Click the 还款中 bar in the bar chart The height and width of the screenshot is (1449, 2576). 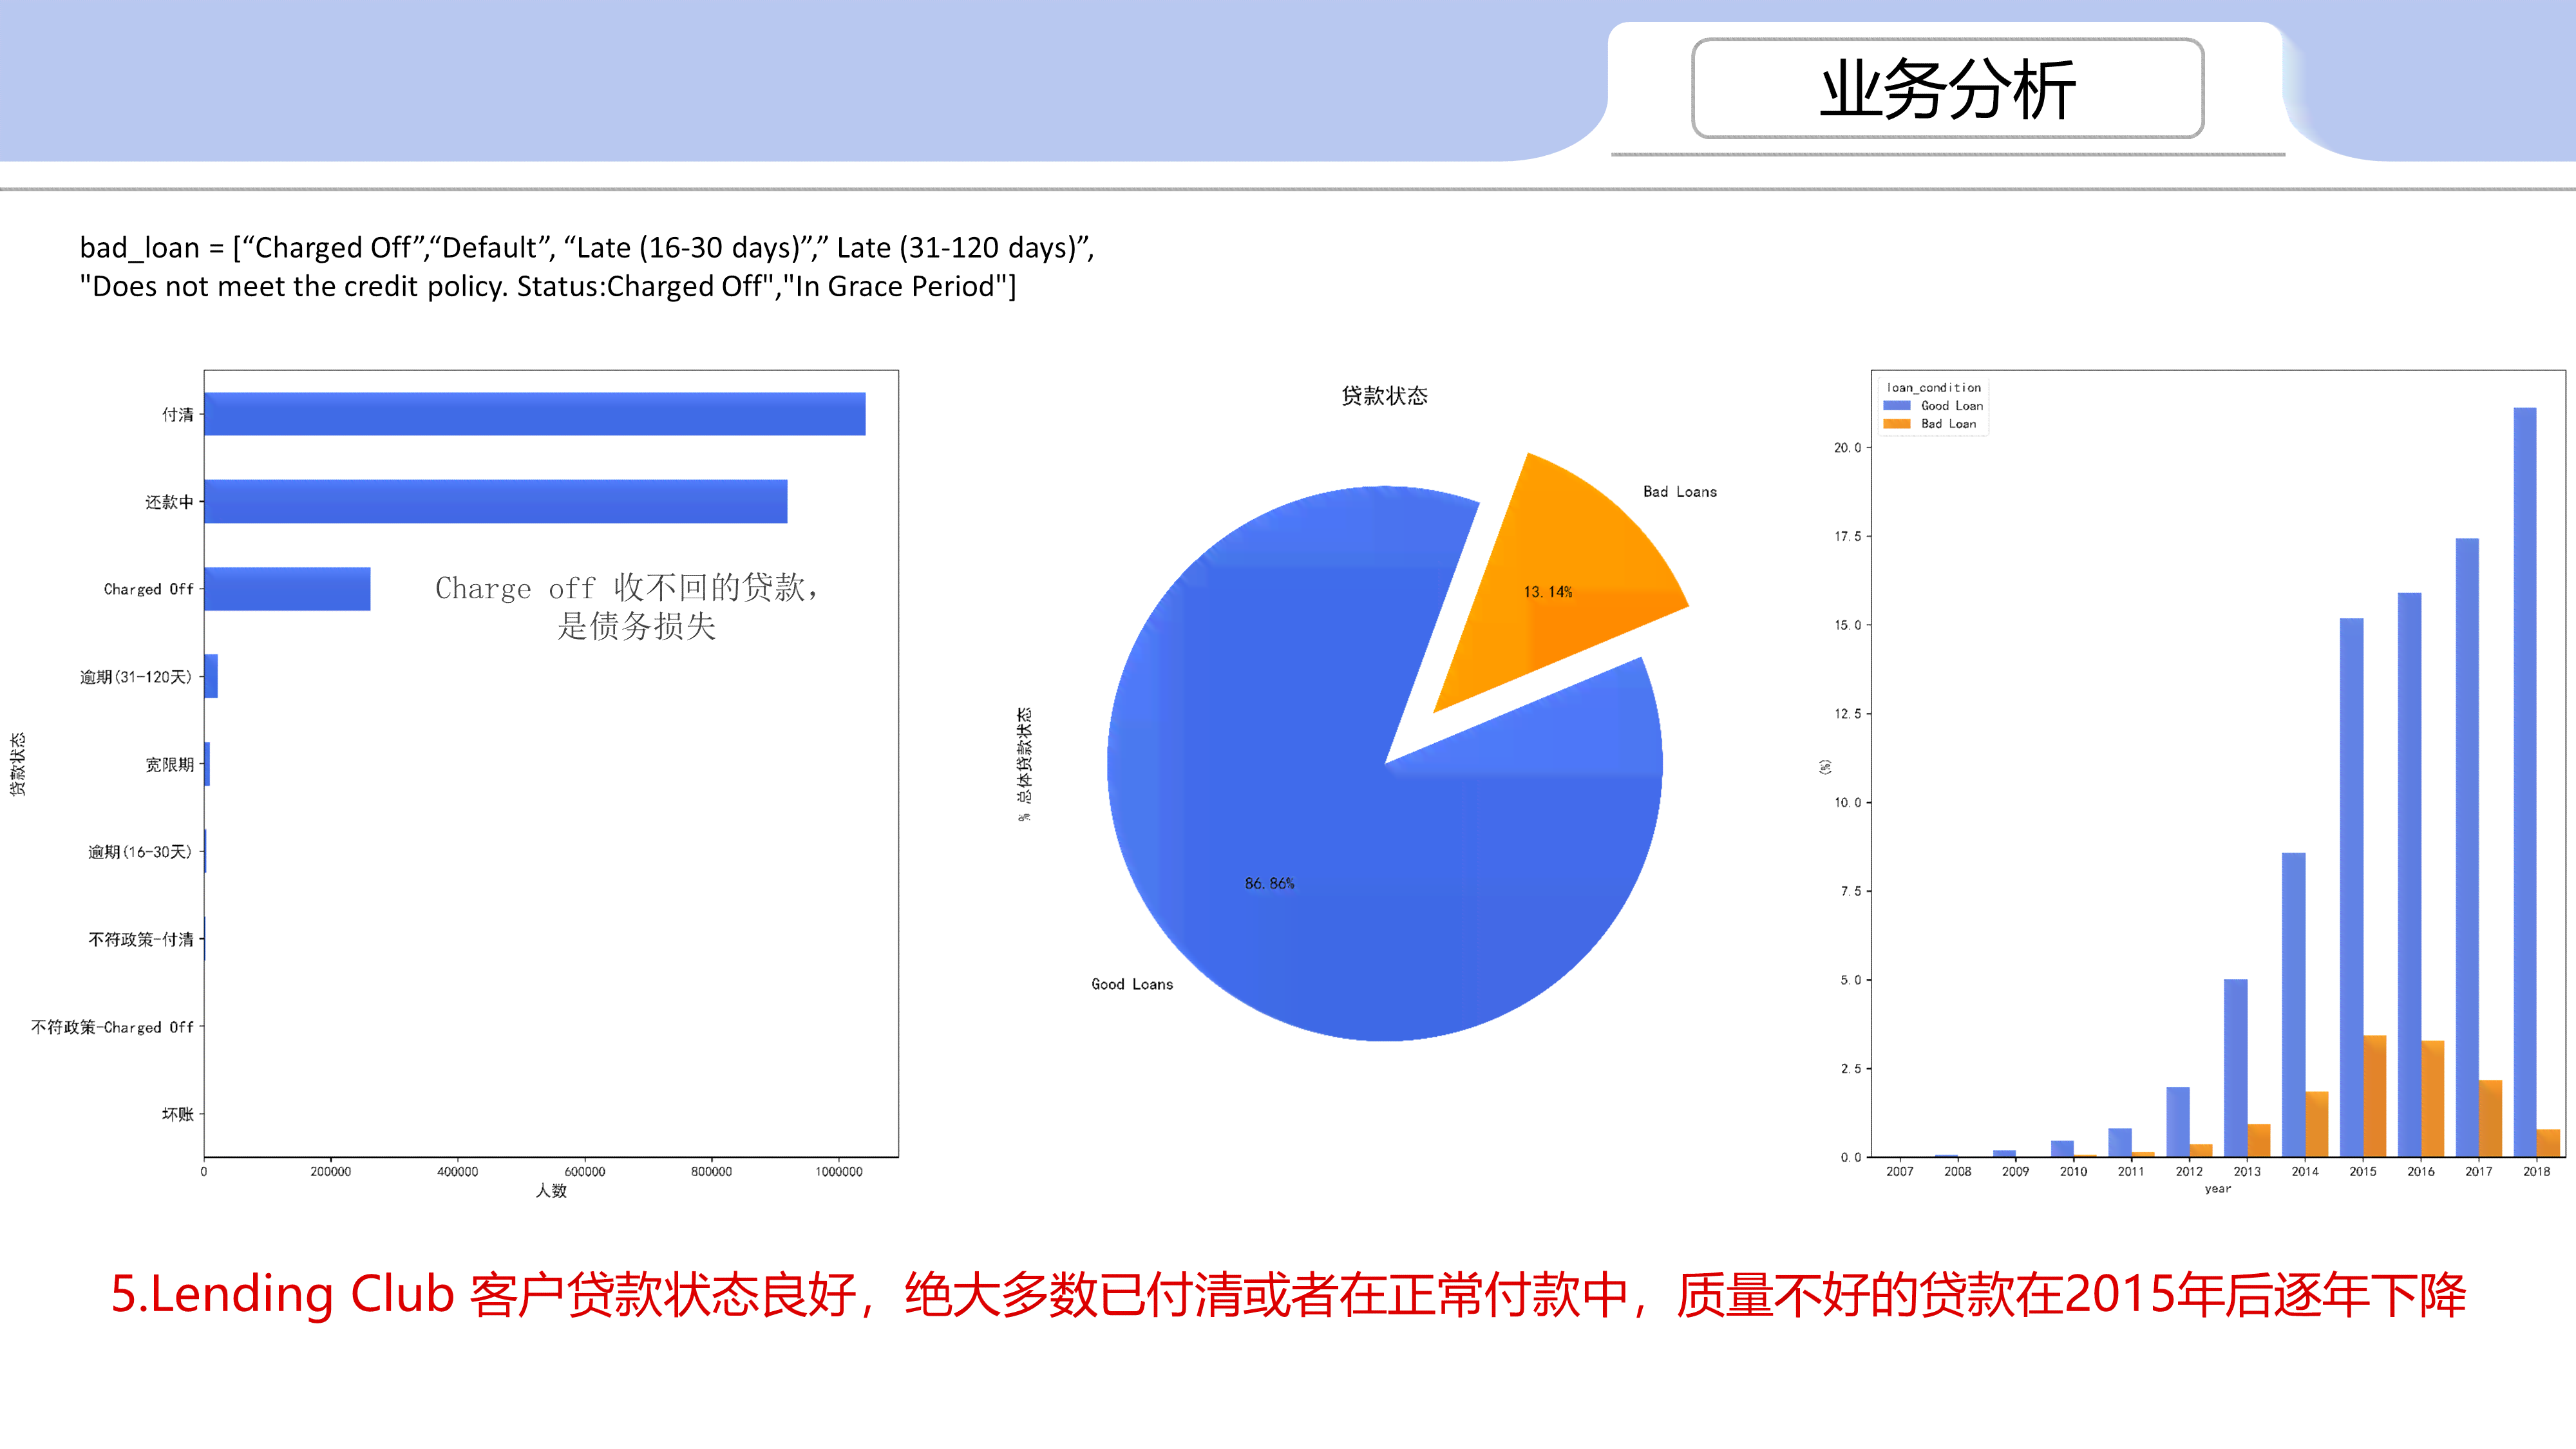point(496,501)
